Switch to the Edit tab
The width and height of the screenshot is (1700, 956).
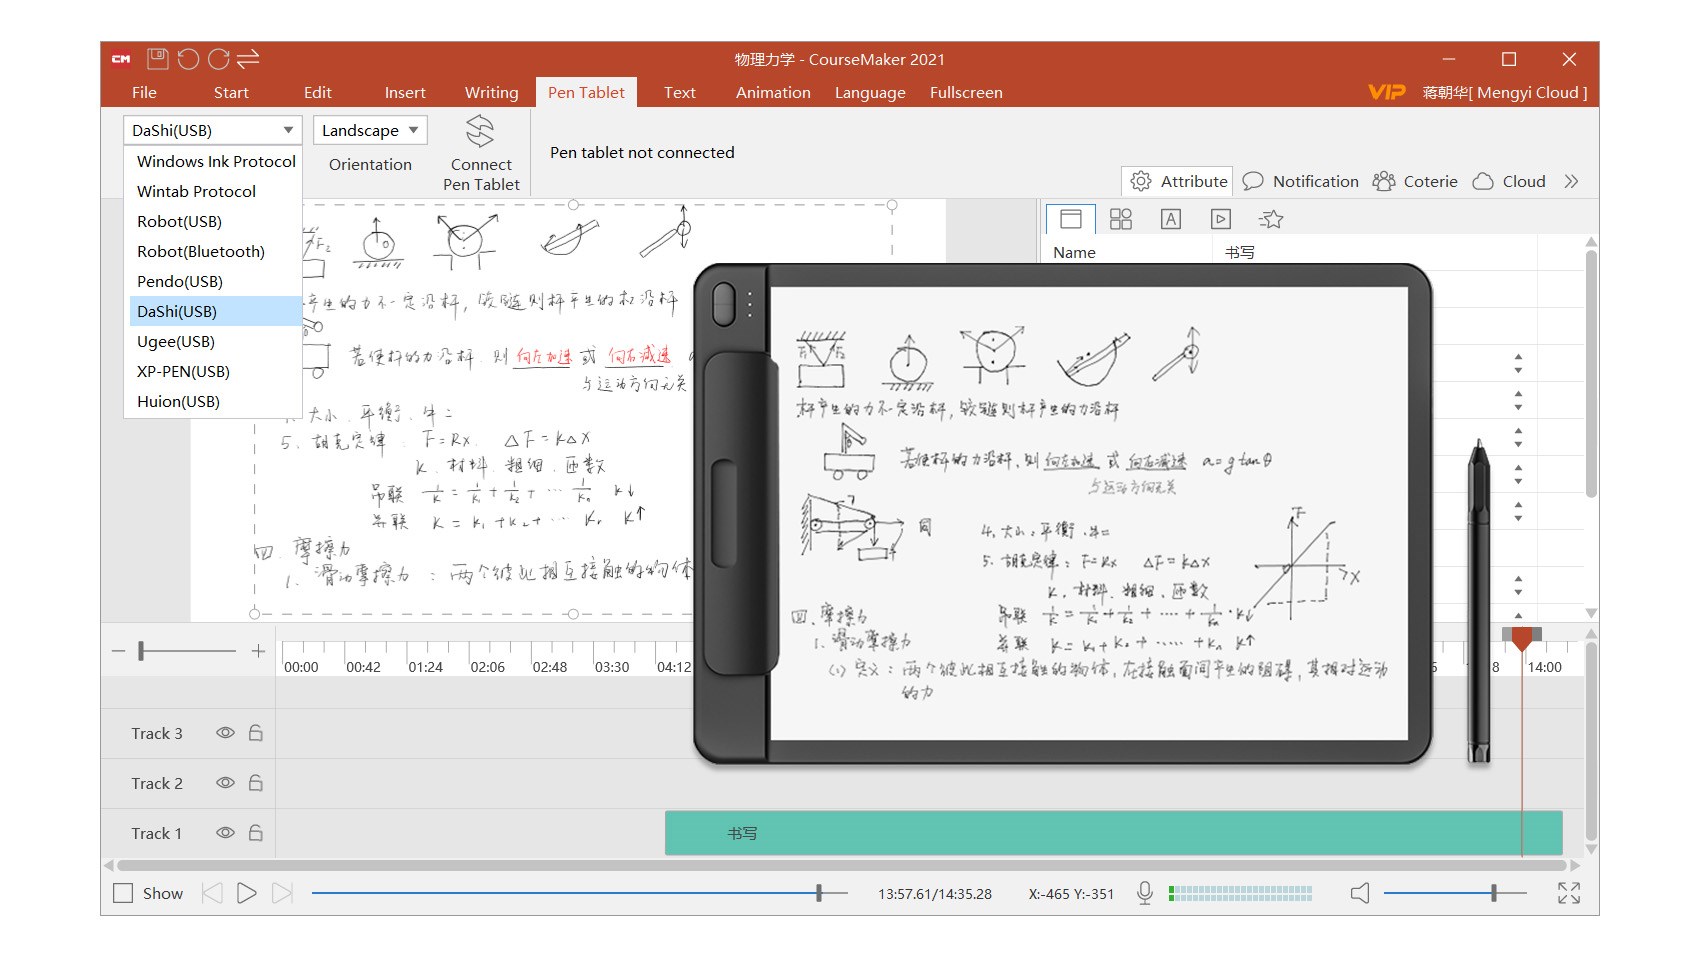318,92
